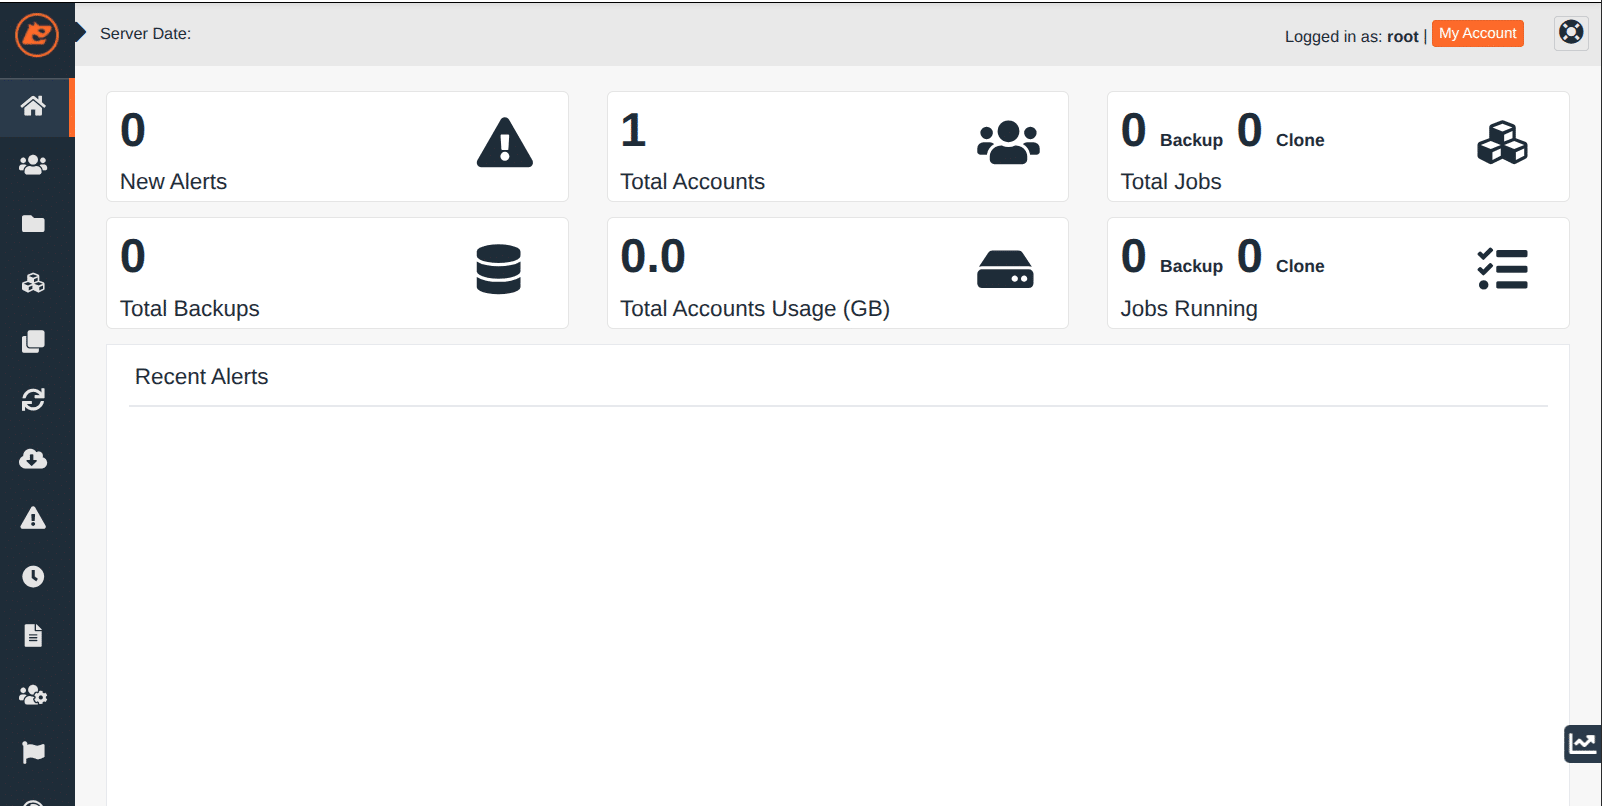Select the clone (stacked pages) sidebar icon

point(33,342)
